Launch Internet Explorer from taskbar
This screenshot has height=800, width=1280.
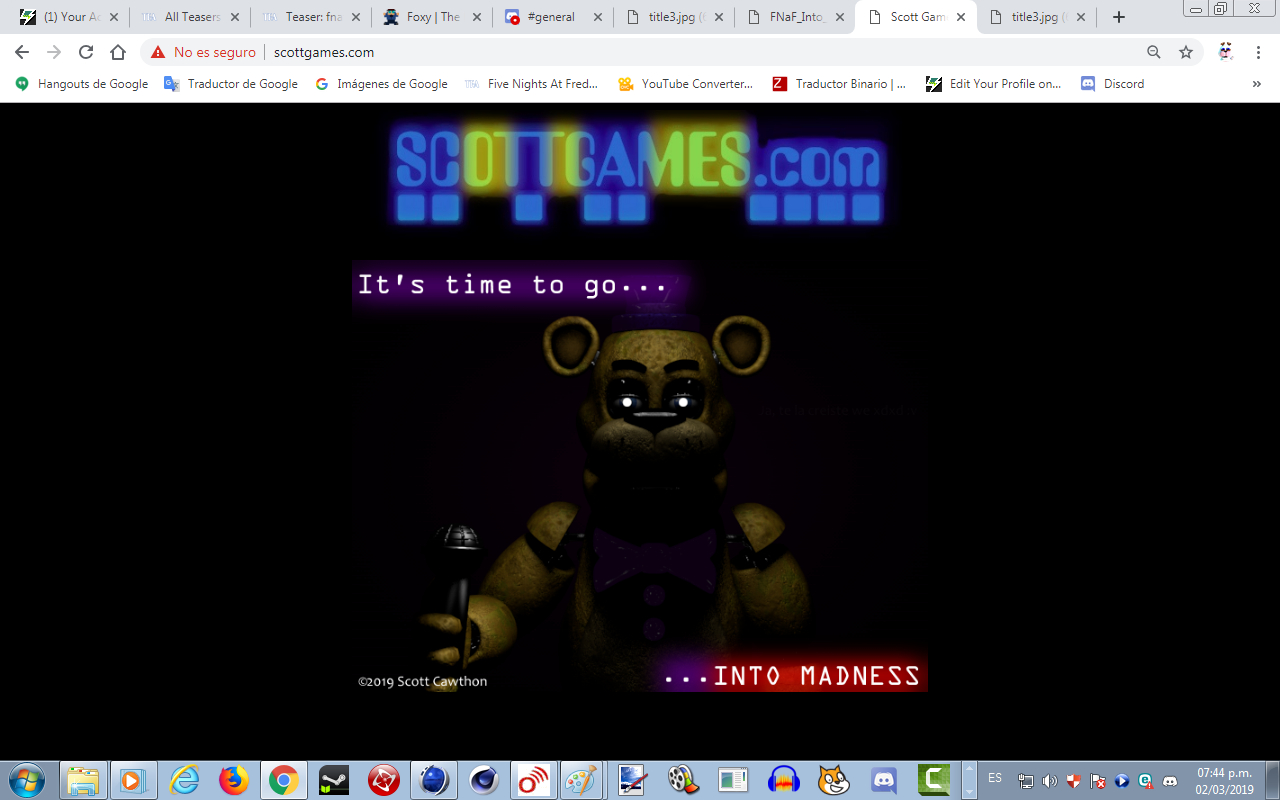coord(184,780)
